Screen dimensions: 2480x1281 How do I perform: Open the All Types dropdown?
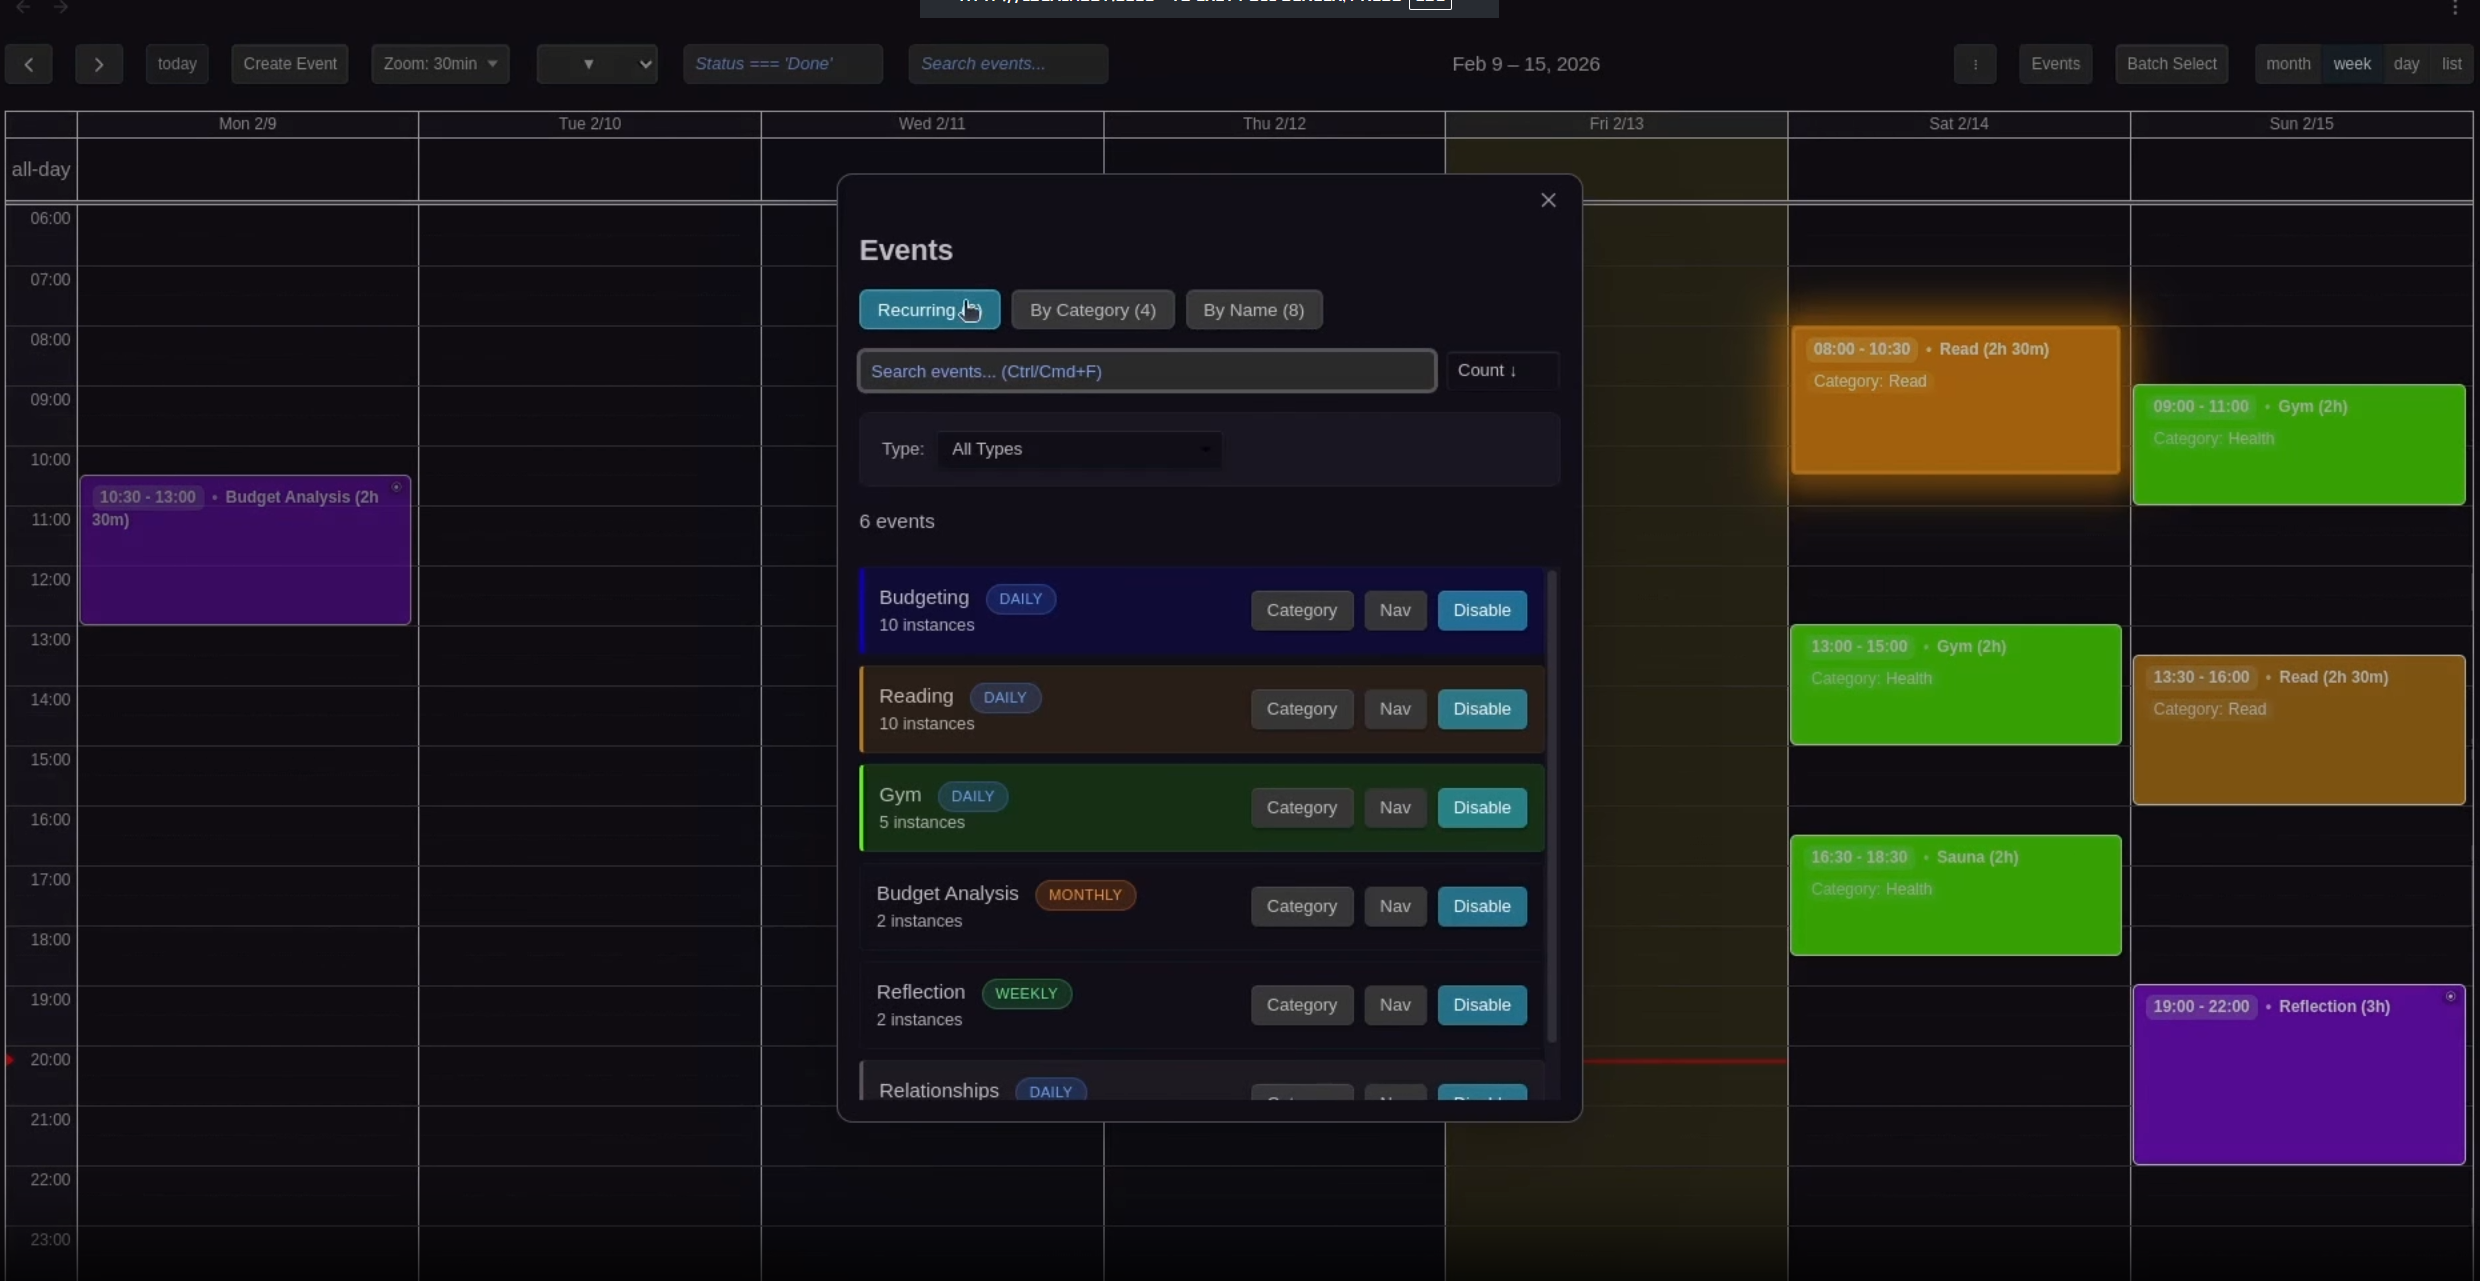(x=1080, y=449)
